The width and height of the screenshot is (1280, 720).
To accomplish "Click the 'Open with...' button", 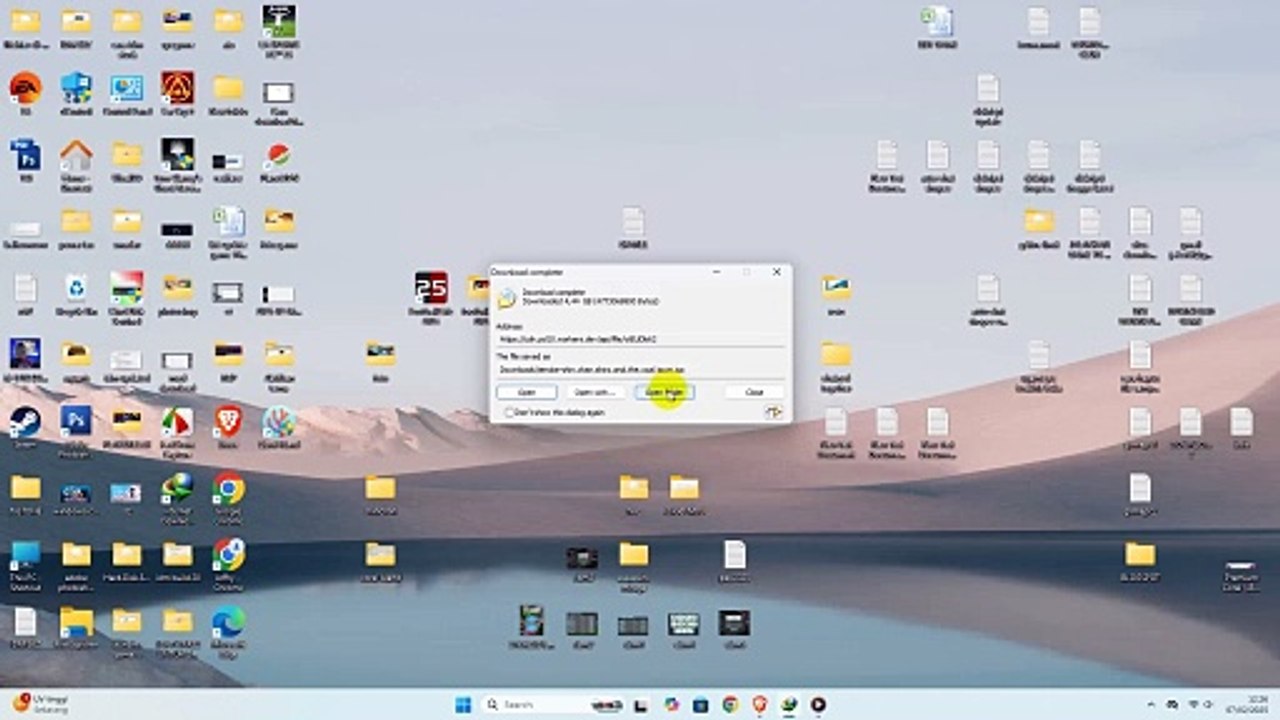I will tap(595, 392).
